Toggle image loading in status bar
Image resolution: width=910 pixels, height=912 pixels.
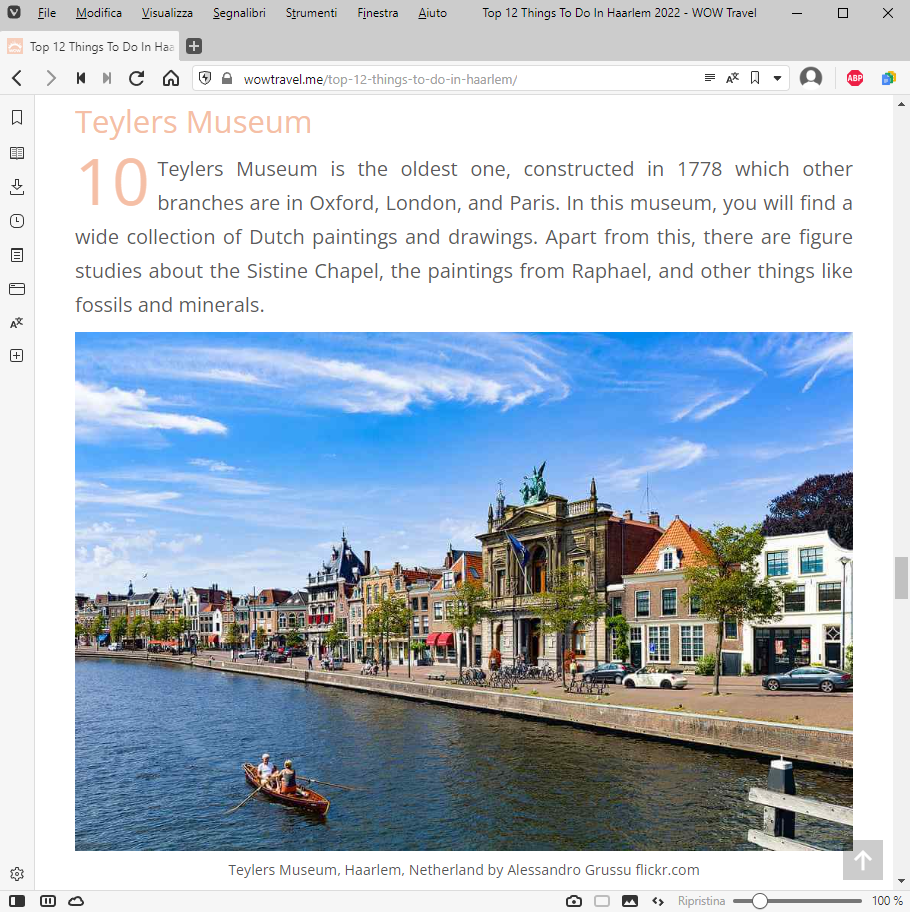pos(630,901)
